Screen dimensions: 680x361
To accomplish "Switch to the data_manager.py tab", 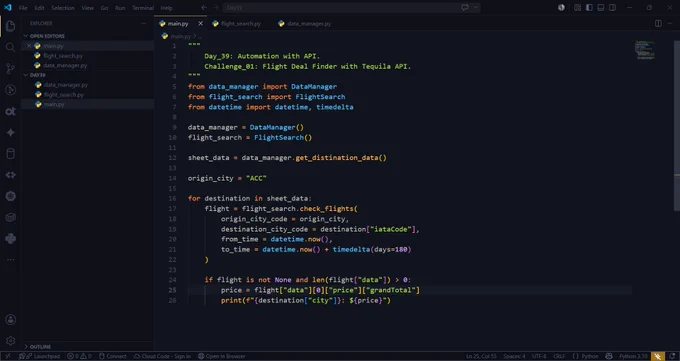I will point(304,23).
